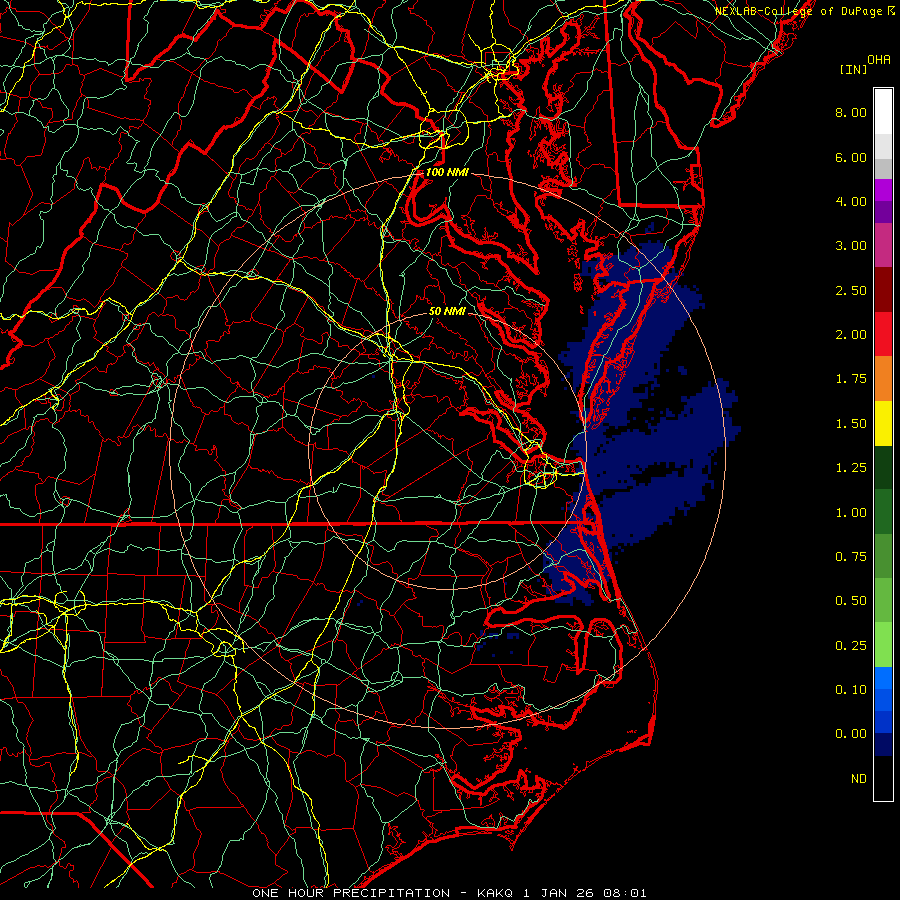Select the 1.75 legend value
Screen dimensions: 900x900
click(851, 379)
